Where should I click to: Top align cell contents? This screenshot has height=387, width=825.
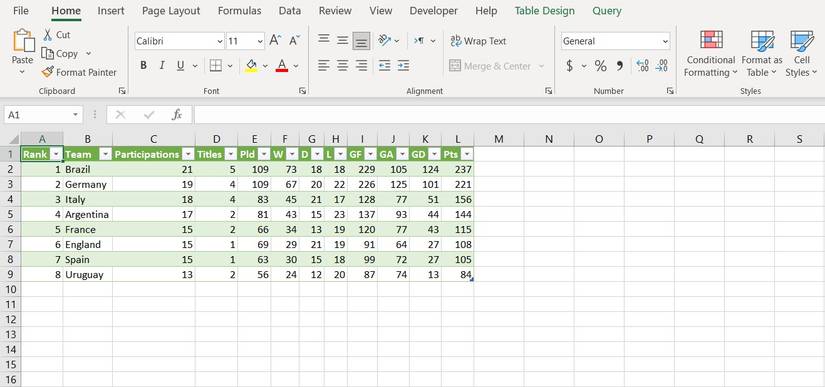point(324,40)
